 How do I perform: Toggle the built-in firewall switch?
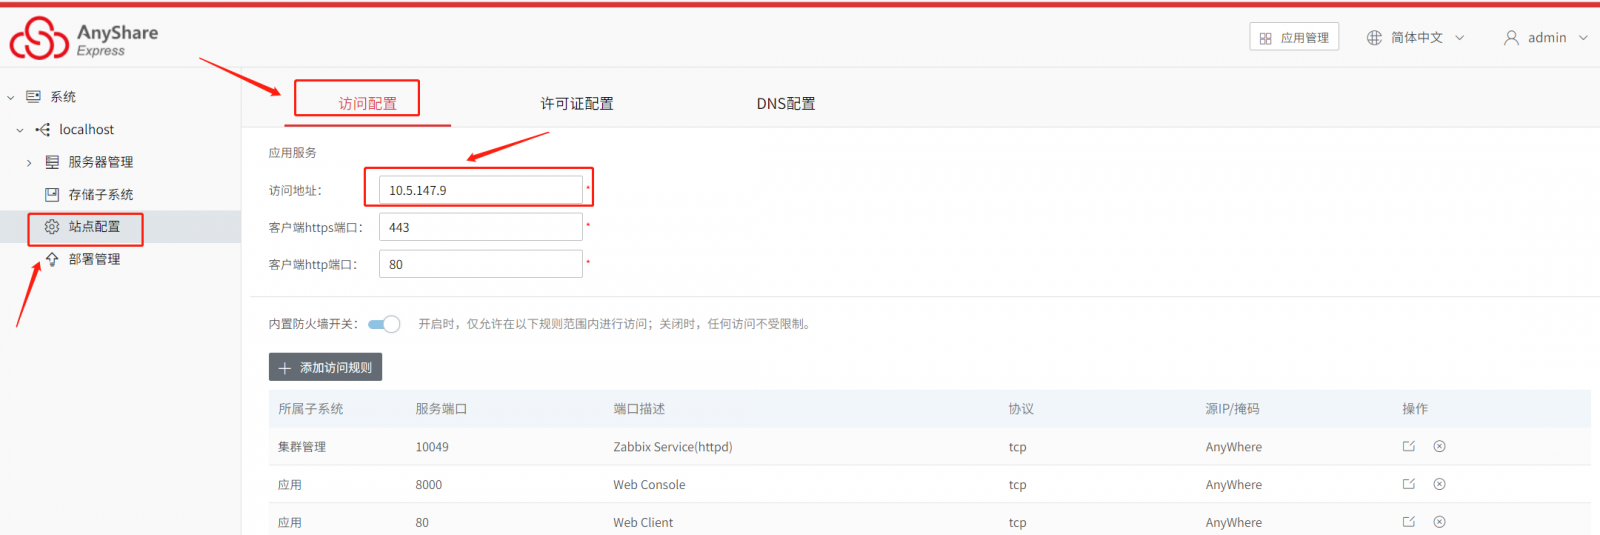[384, 324]
